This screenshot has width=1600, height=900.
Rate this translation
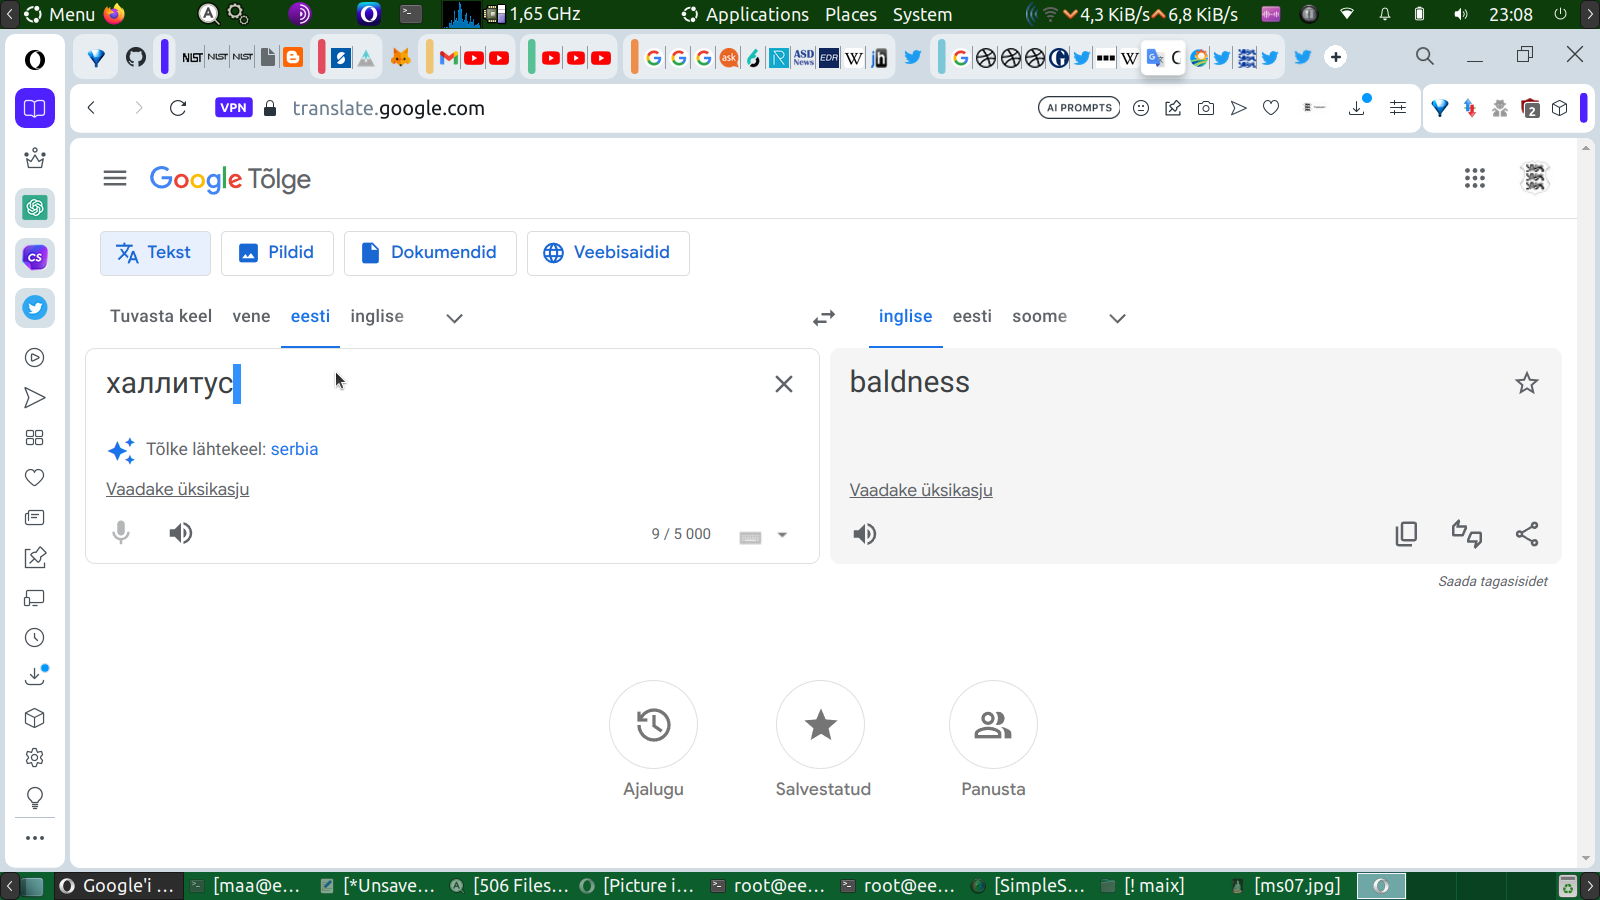[1467, 534]
